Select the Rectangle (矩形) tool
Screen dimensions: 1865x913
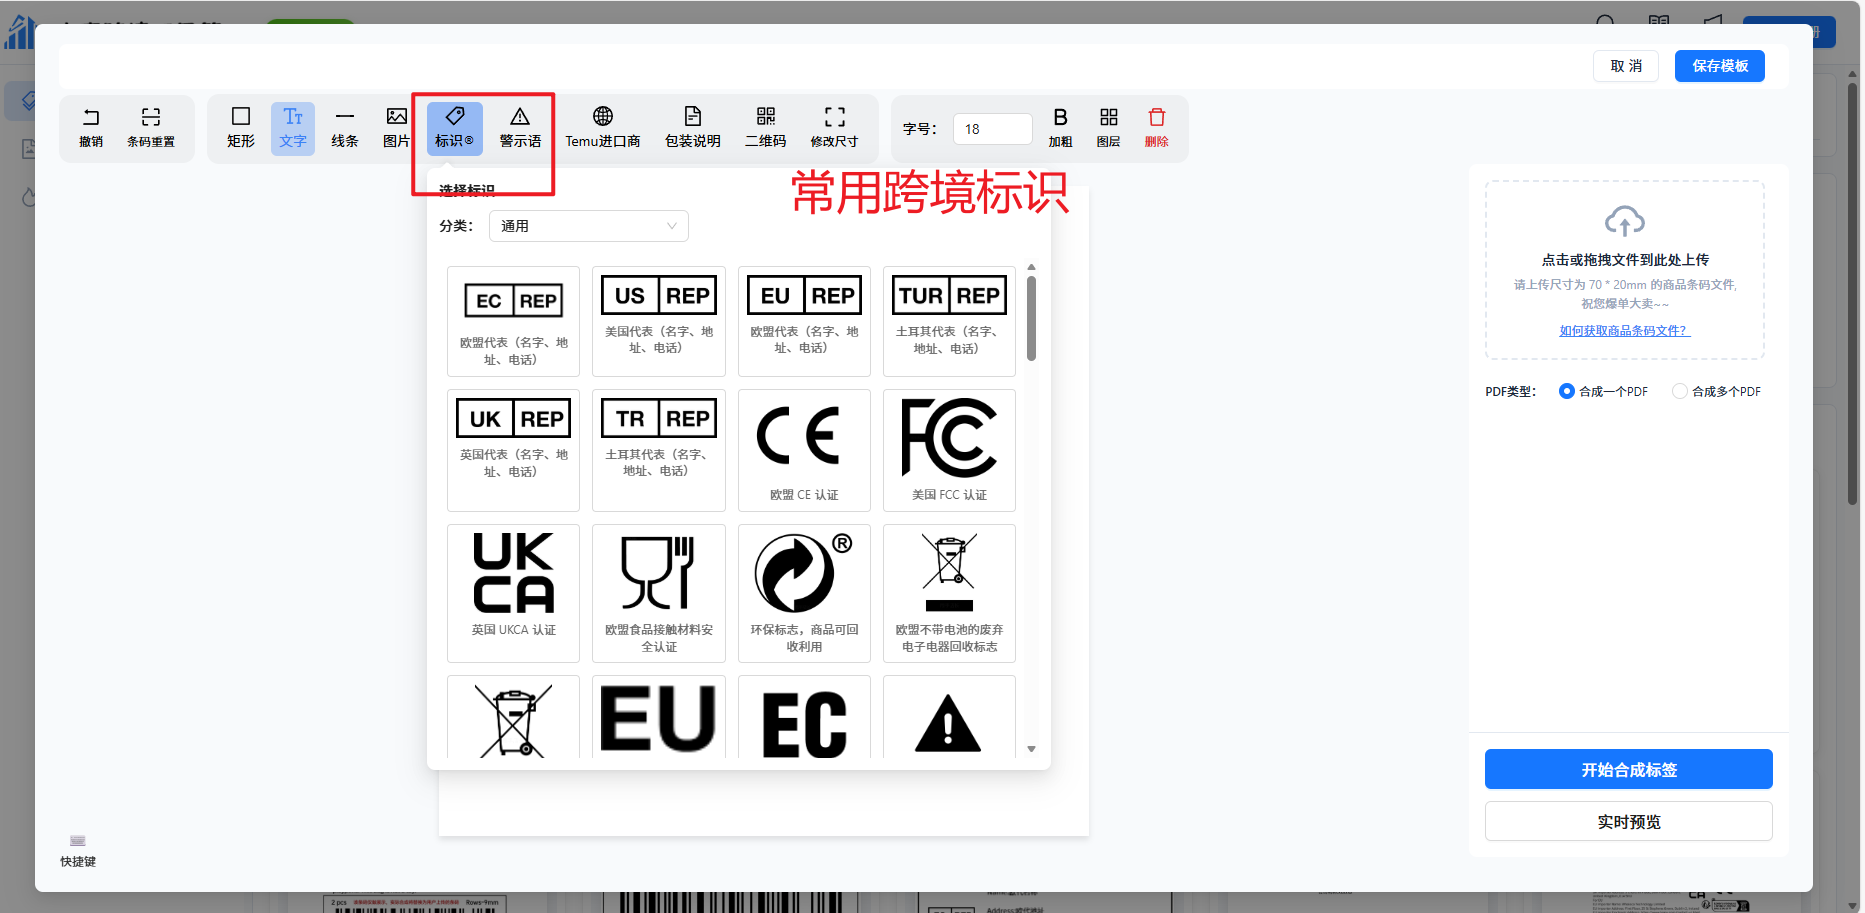click(241, 128)
